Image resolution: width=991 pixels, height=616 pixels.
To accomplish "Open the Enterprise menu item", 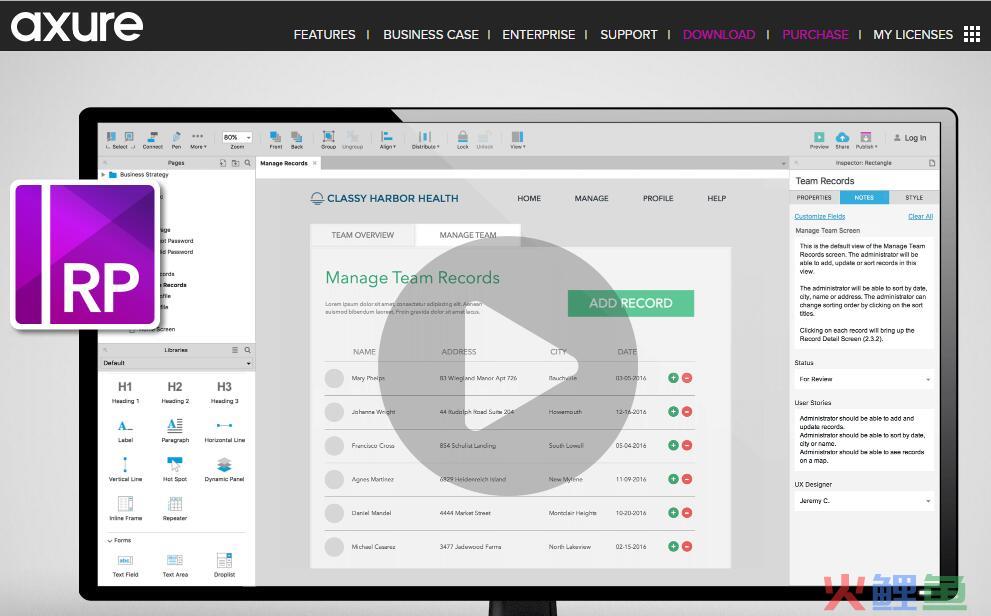I will click(538, 35).
